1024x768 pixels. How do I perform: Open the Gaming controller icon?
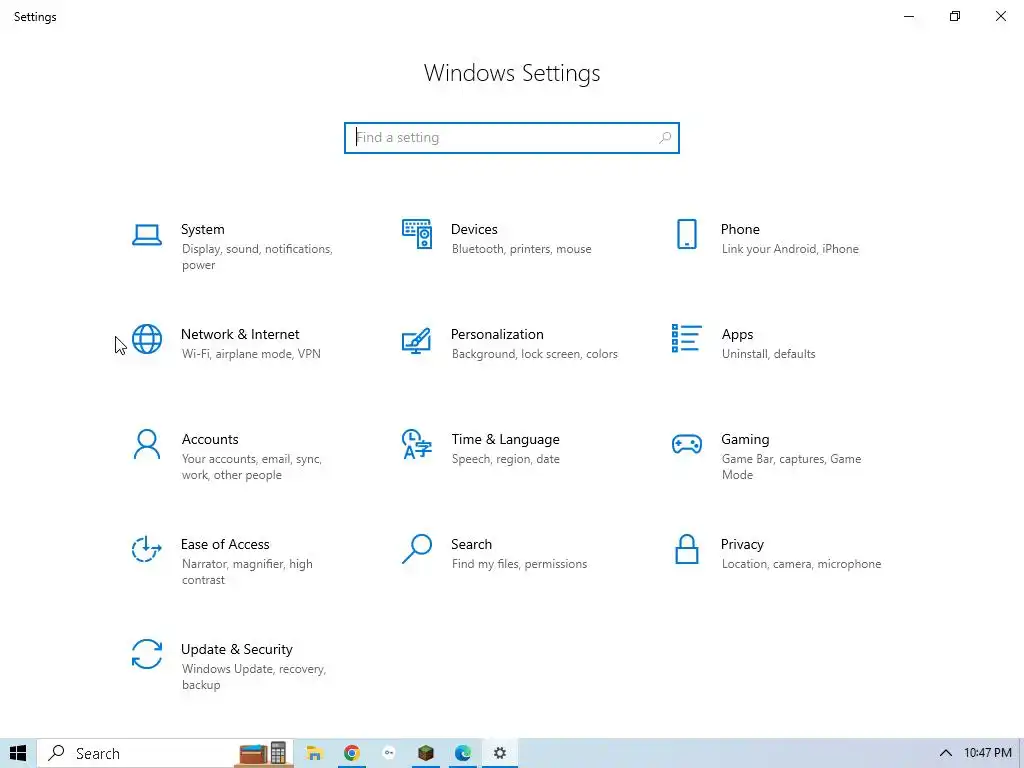click(686, 444)
